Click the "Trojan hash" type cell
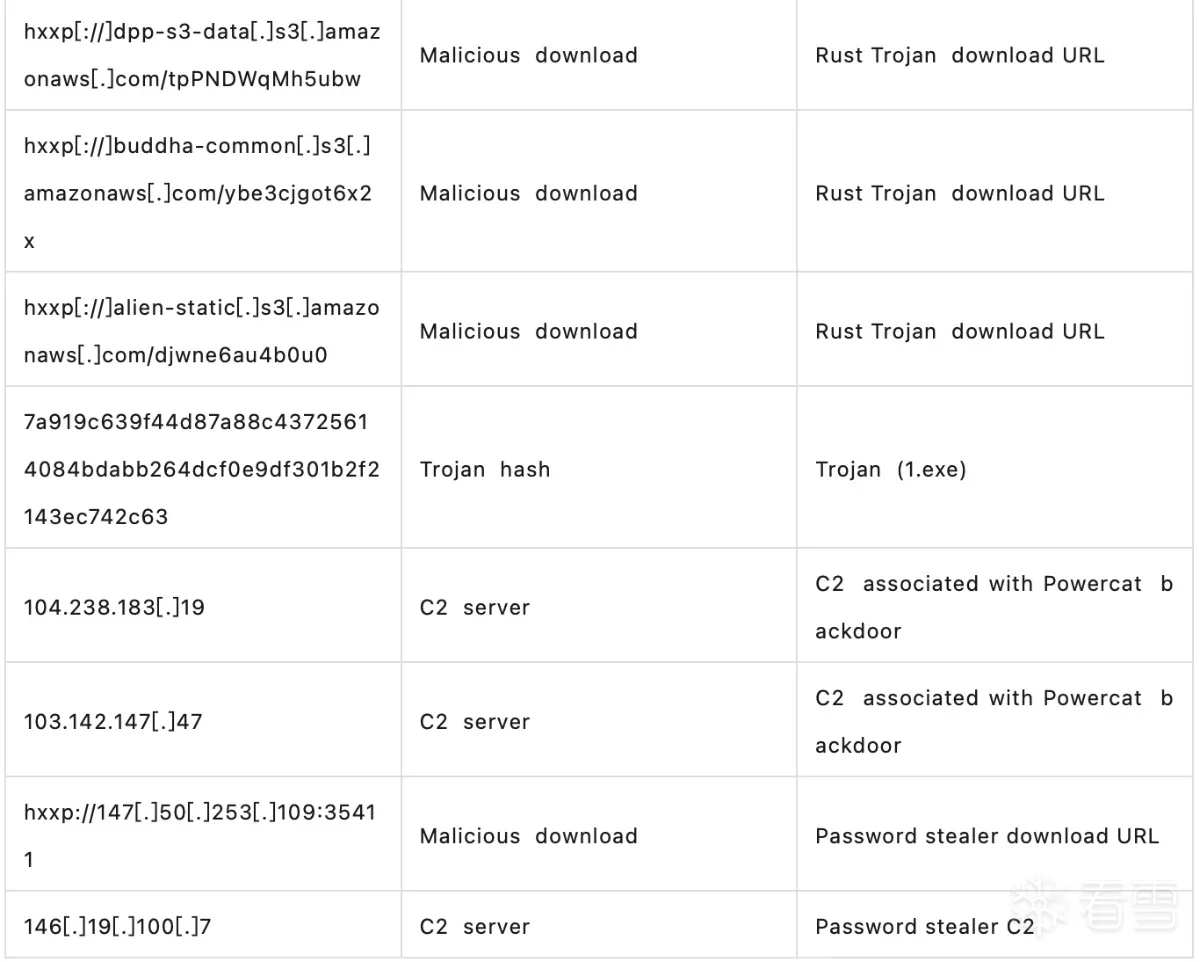This screenshot has width=1200, height=962. coord(485,469)
